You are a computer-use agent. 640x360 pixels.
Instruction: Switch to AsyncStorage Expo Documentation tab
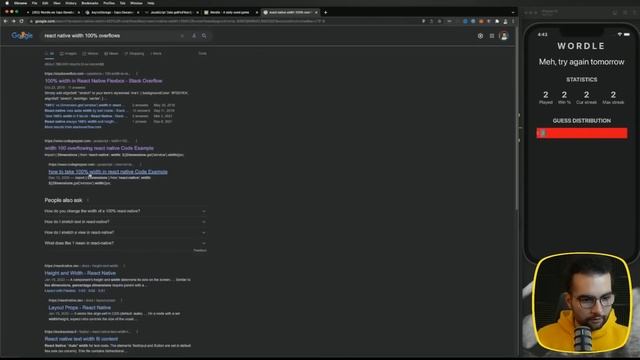(x=112, y=13)
